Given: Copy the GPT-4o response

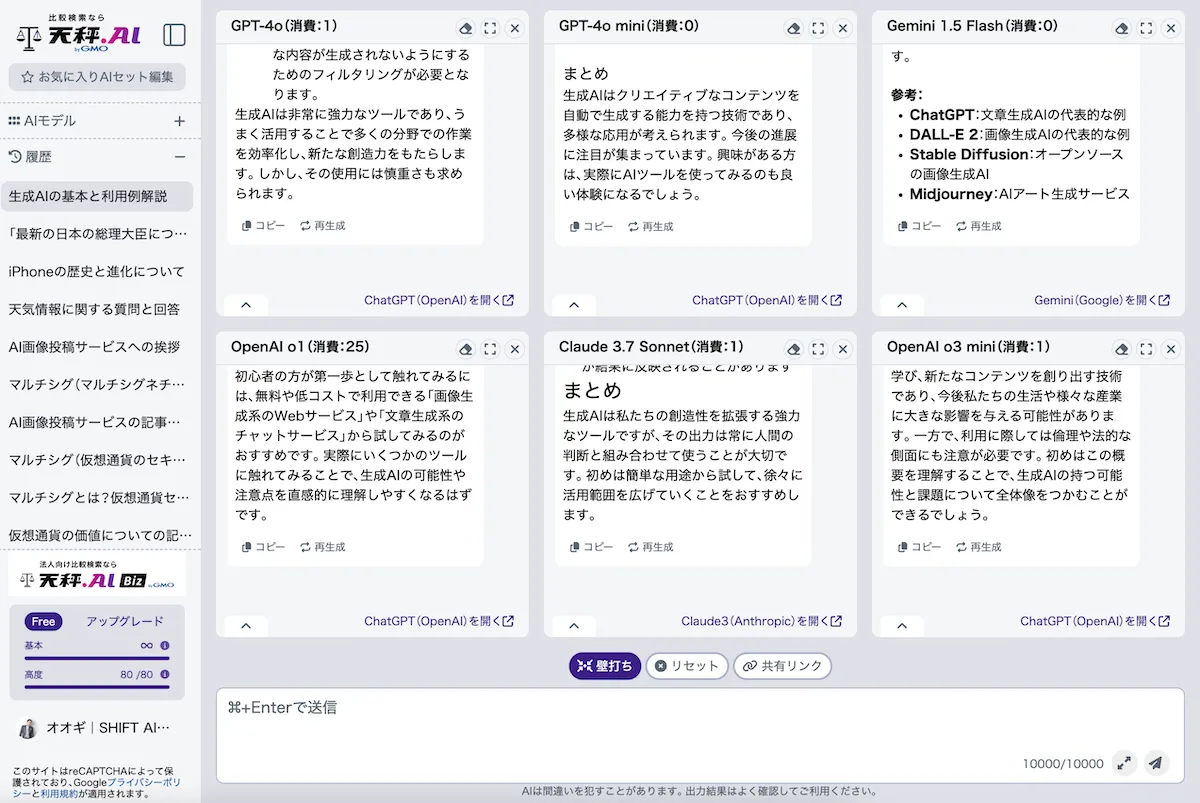Looking at the screenshot, I should (263, 226).
